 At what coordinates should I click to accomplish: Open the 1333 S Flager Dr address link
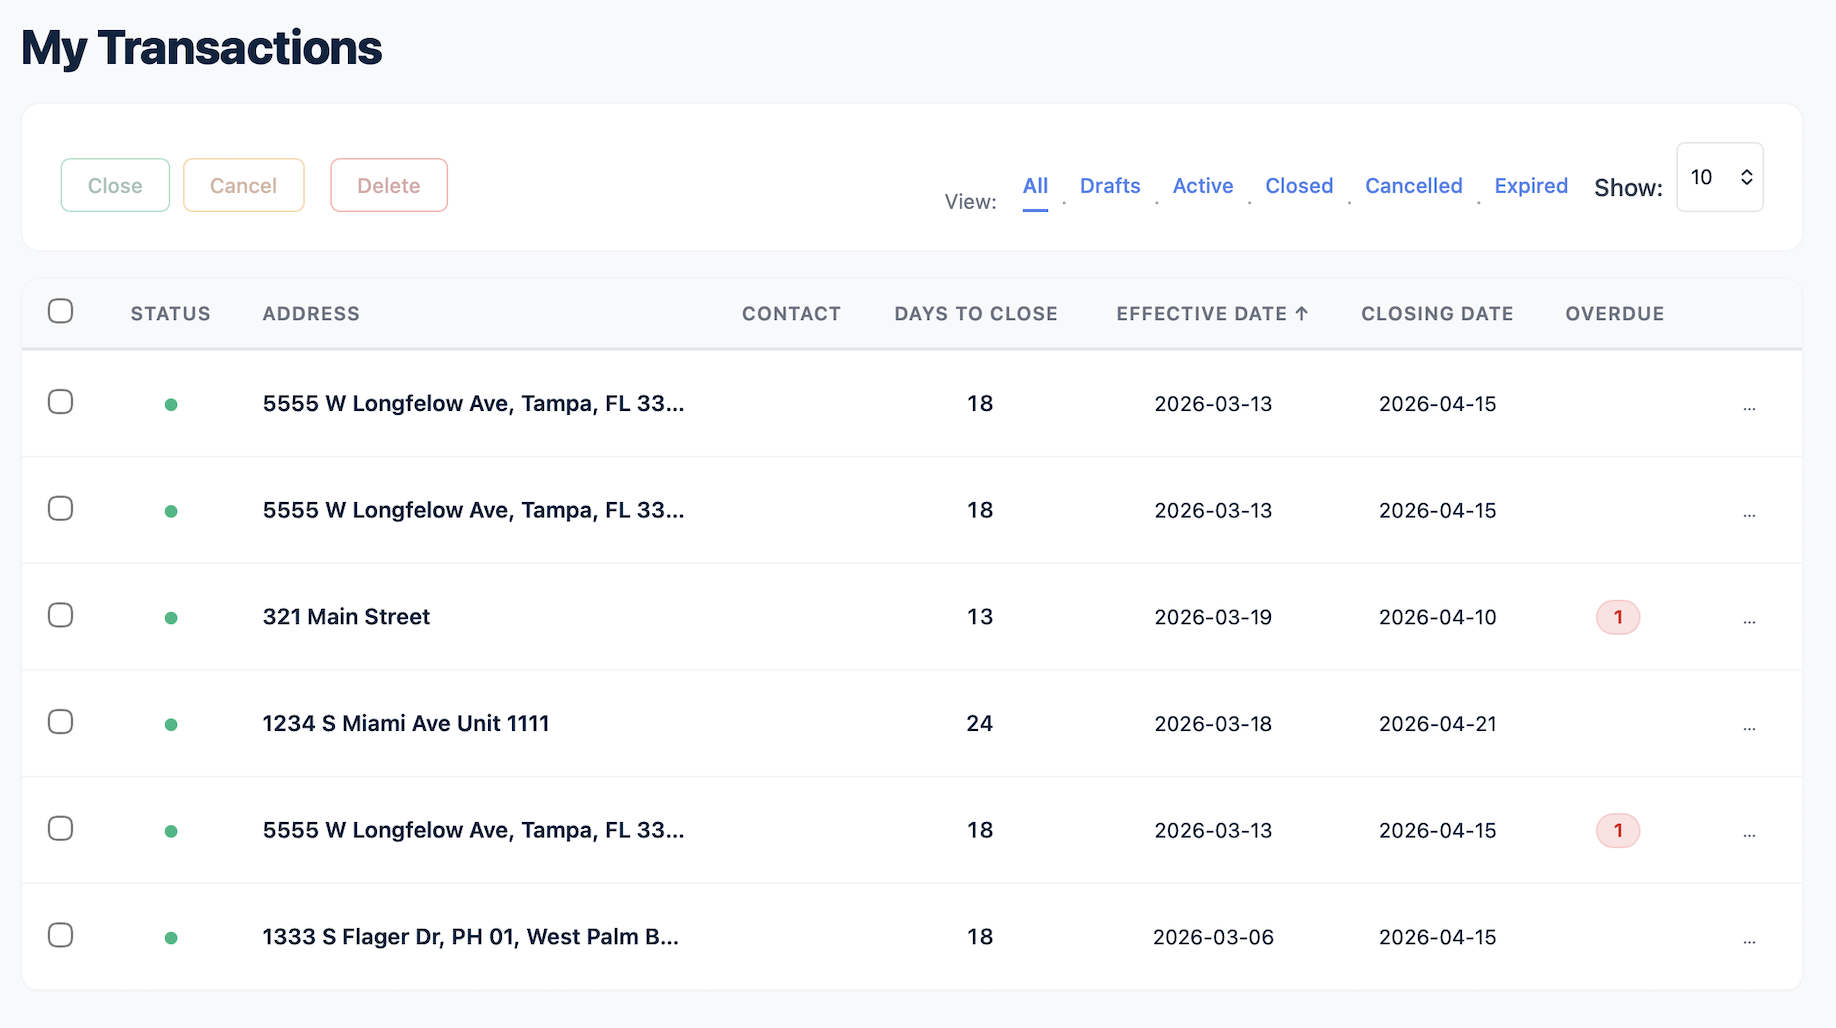pyautogui.click(x=470, y=937)
